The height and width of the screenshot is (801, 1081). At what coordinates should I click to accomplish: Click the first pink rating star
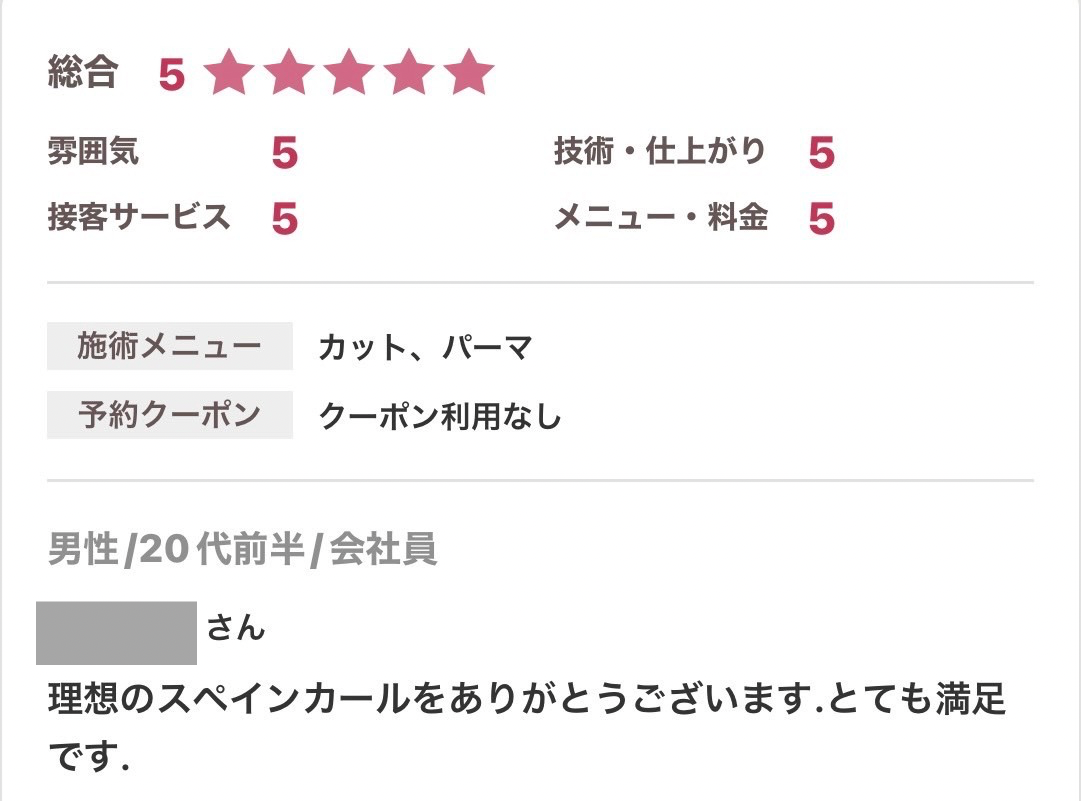230,72
